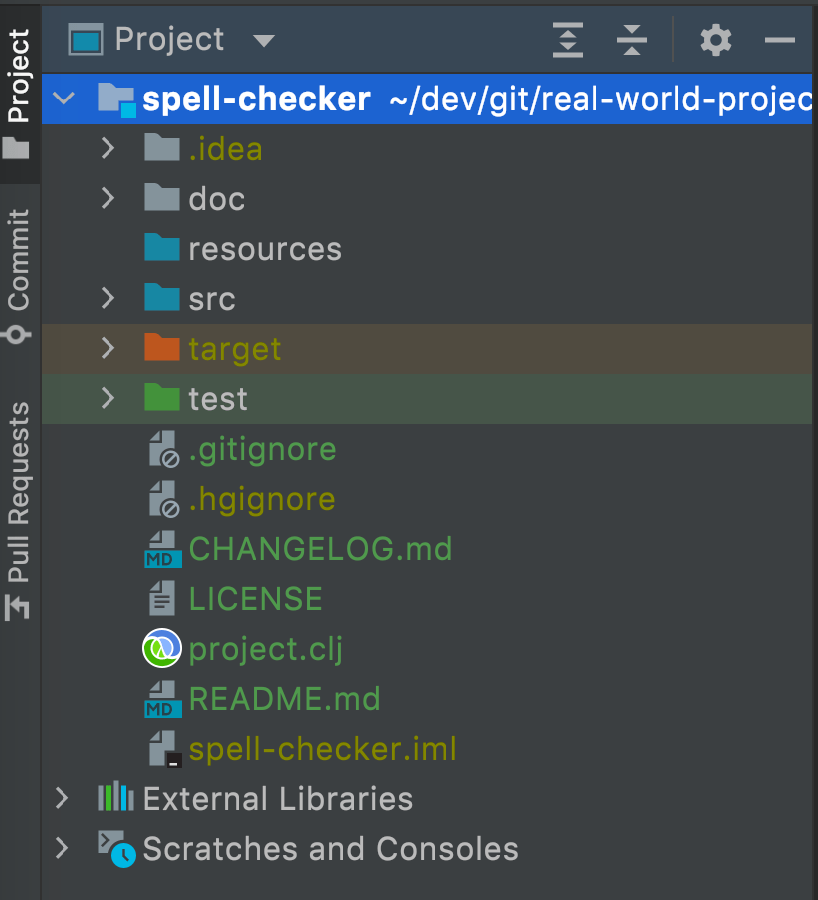Select the .gitignore file
The image size is (818, 900).
click(x=262, y=449)
